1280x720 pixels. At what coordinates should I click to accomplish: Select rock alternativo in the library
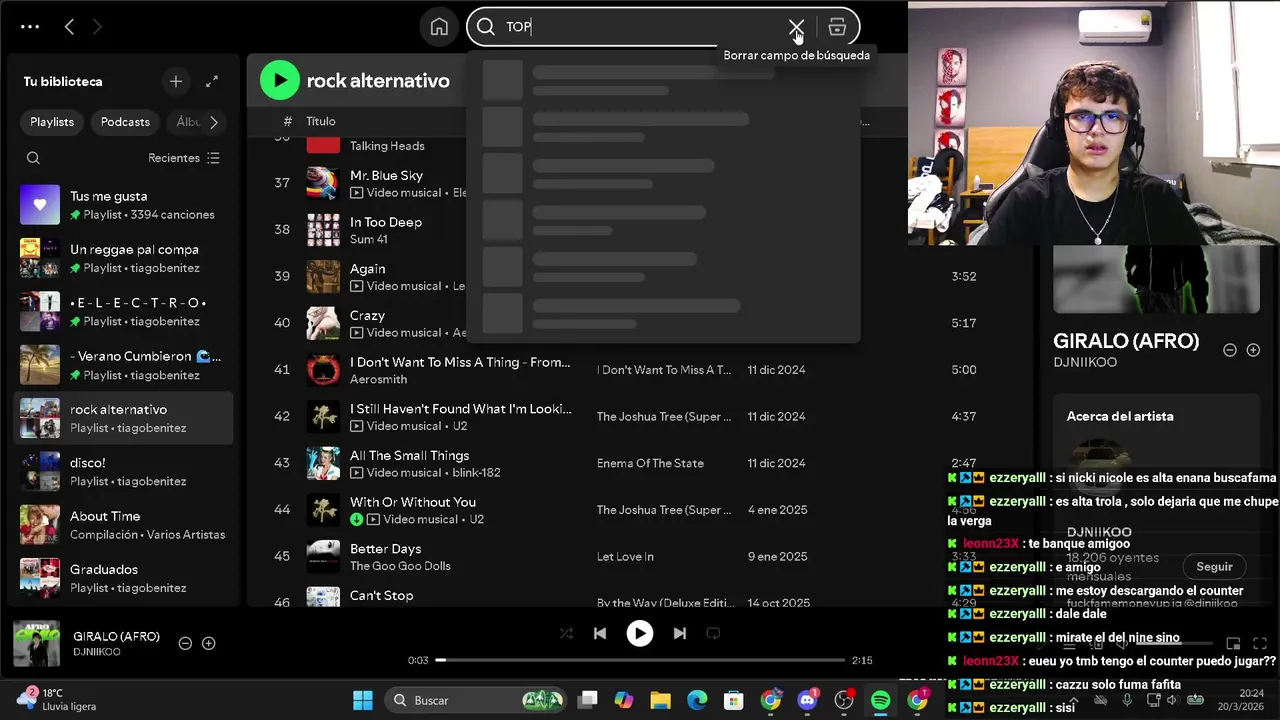125,418
